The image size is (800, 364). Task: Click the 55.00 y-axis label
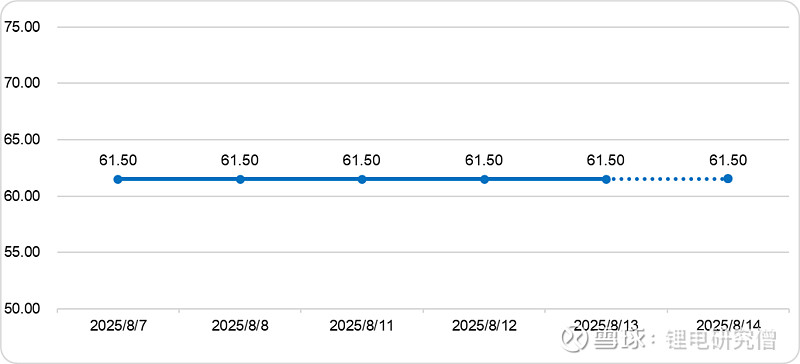[22, 252]
